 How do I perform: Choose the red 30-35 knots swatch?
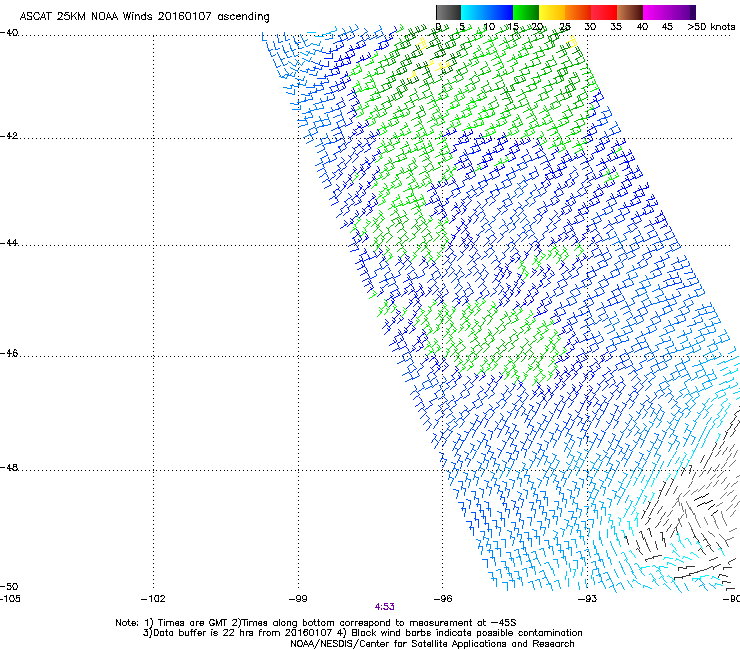604,12
